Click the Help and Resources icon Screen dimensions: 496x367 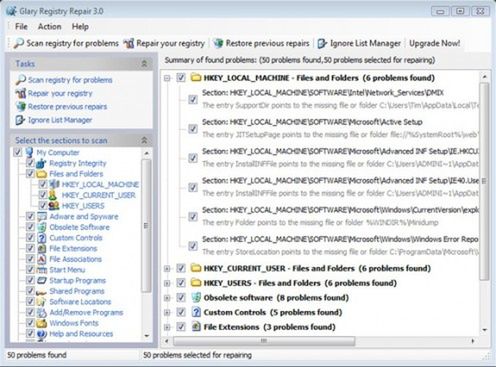(x=42, y=334)
